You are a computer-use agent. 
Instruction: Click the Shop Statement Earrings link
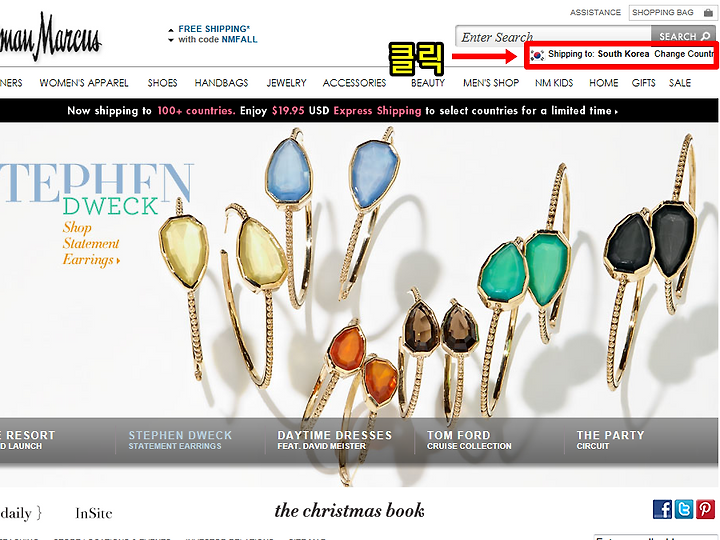pyautogui.click(x=91, y=244)
